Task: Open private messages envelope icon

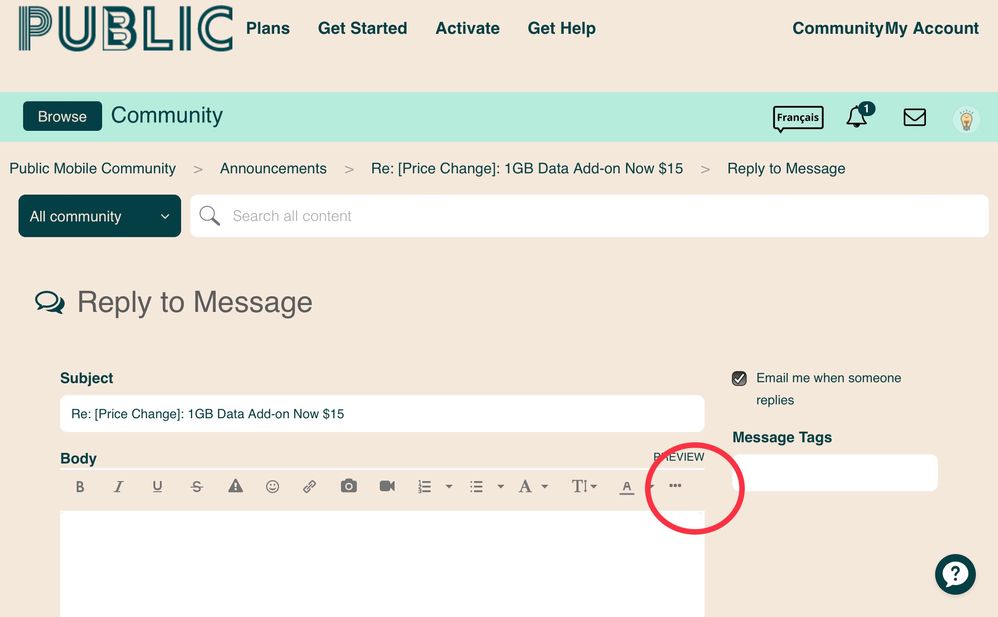Action: click(x=914, y=117)
